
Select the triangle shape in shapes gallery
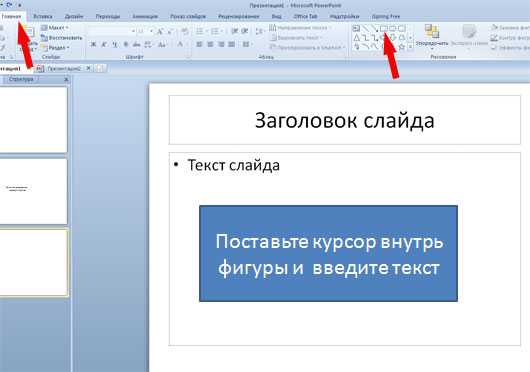coord(356,38)
